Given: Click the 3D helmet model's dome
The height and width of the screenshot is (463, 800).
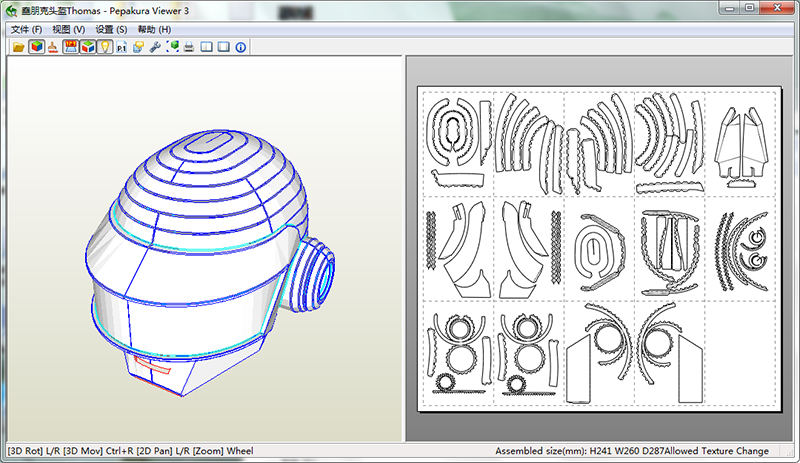Looking at the screenshot, I should (x=210, y=175).
